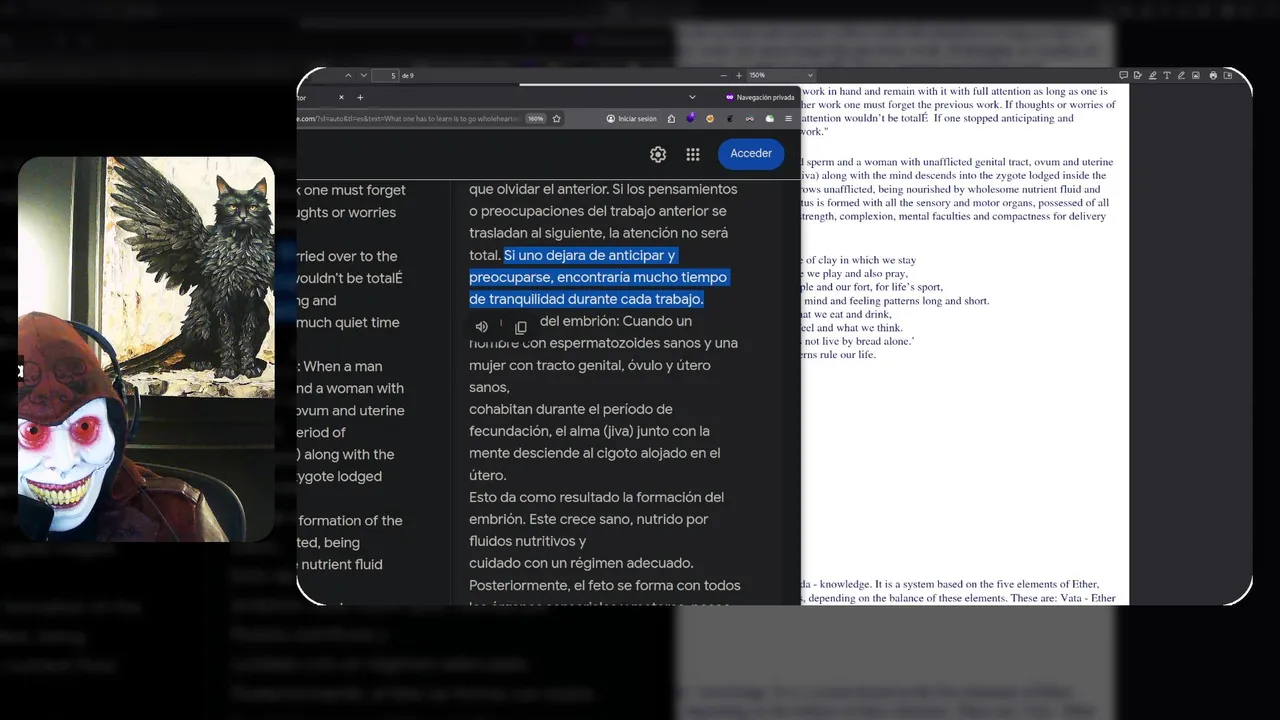The width and height of the screenshot is (1280, 720).
Task: Click source text 'formation of the'
Action: (x=350, y=520)
